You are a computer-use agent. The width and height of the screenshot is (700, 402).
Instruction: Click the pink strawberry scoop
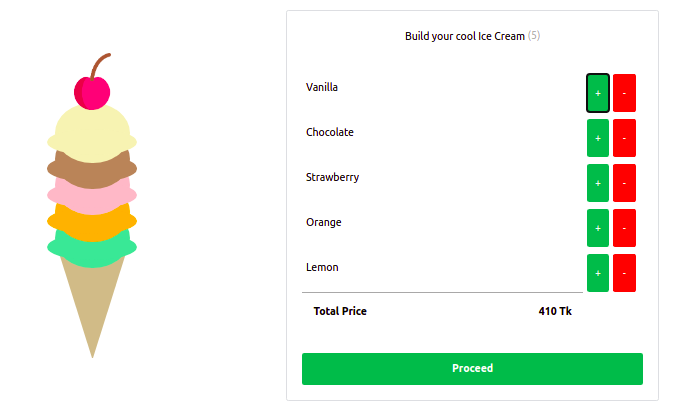tap(91, 191)
